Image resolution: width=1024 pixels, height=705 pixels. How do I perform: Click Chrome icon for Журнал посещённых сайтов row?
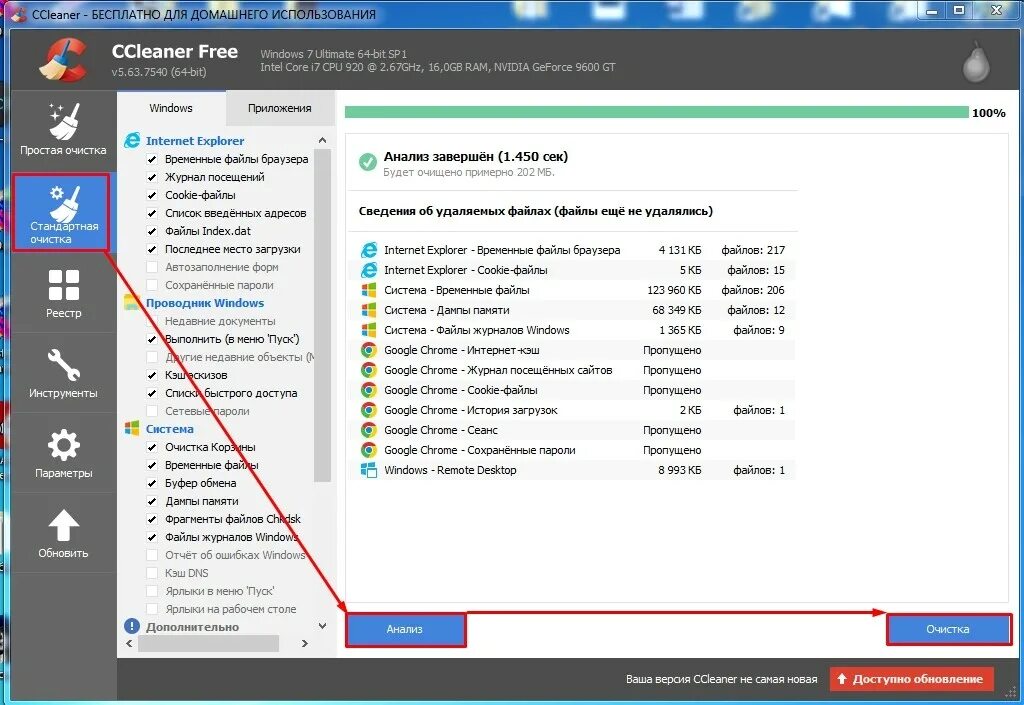[x=369, y=370]
